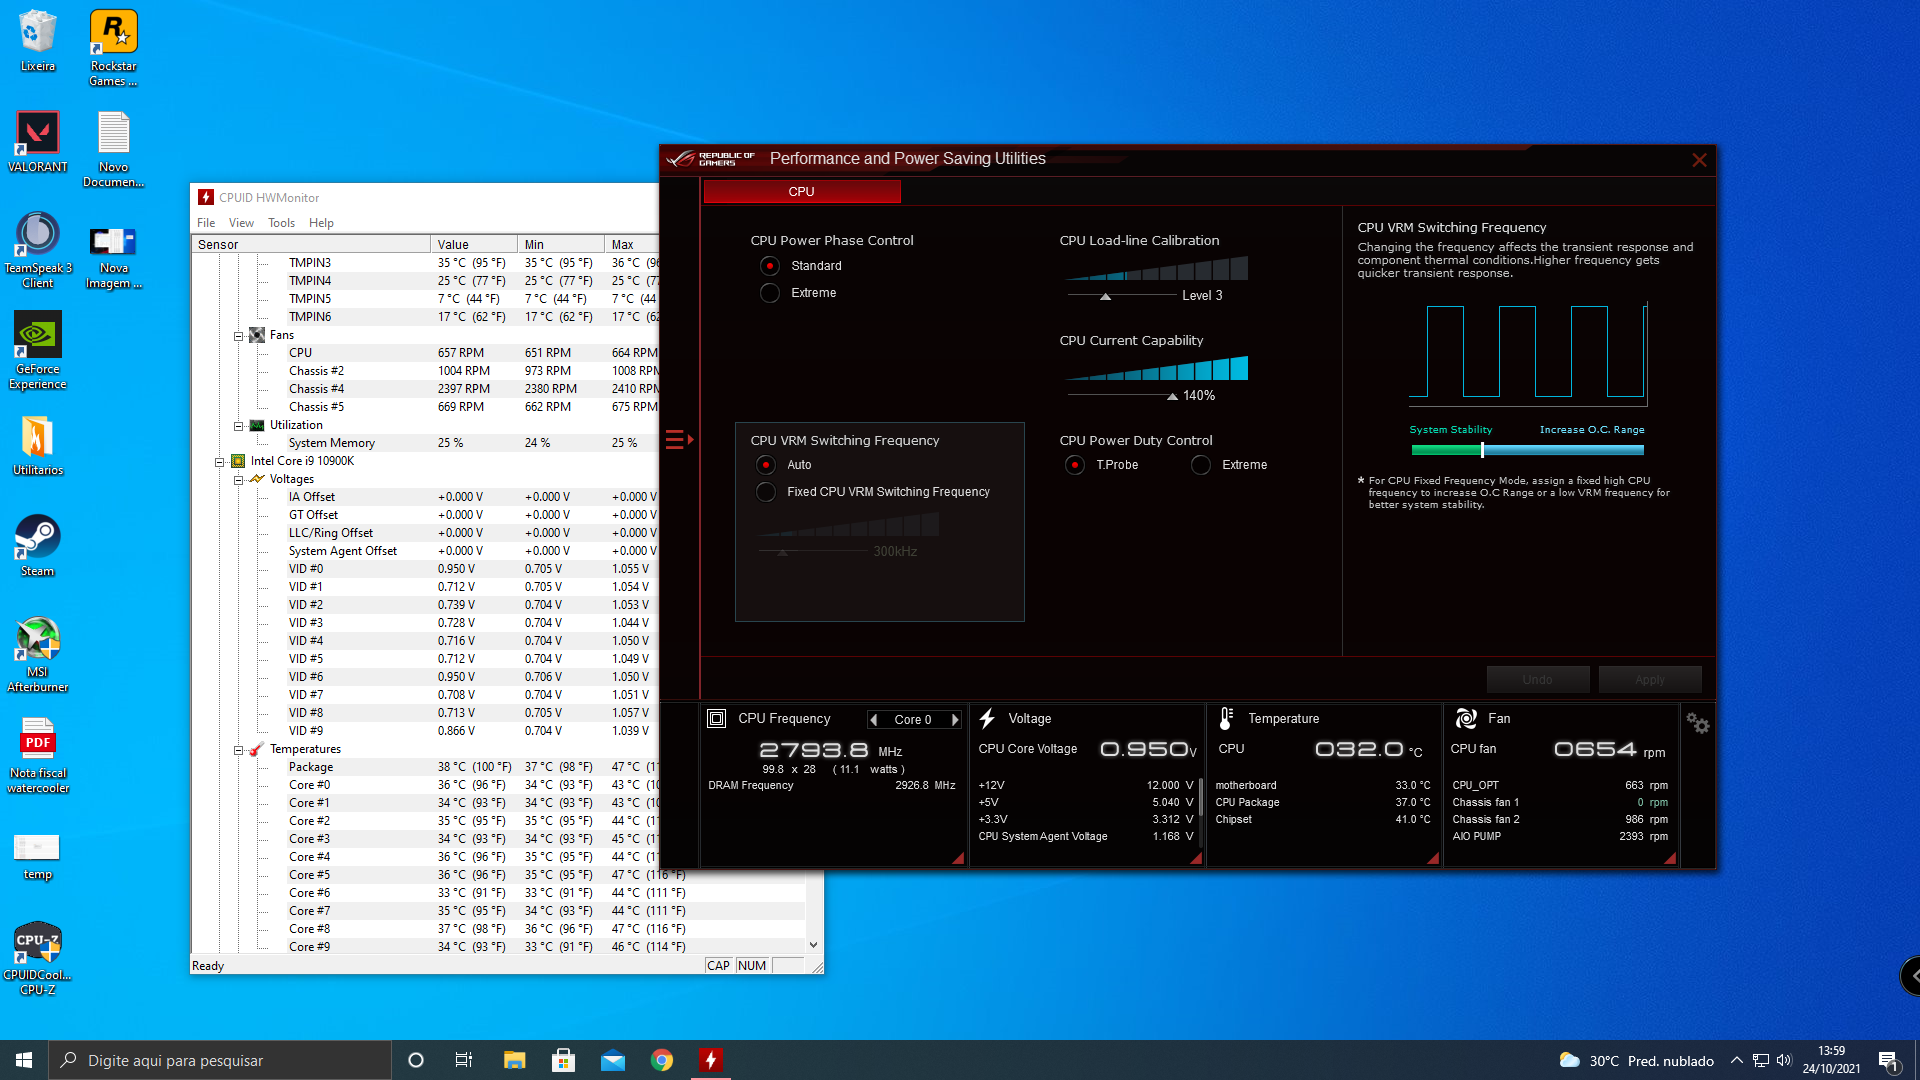Image resolution: width=1920 pixels, height=1080 pixels.
Task: Expand Temperature panel corner arrow
Action: [x=1433, y=858]
